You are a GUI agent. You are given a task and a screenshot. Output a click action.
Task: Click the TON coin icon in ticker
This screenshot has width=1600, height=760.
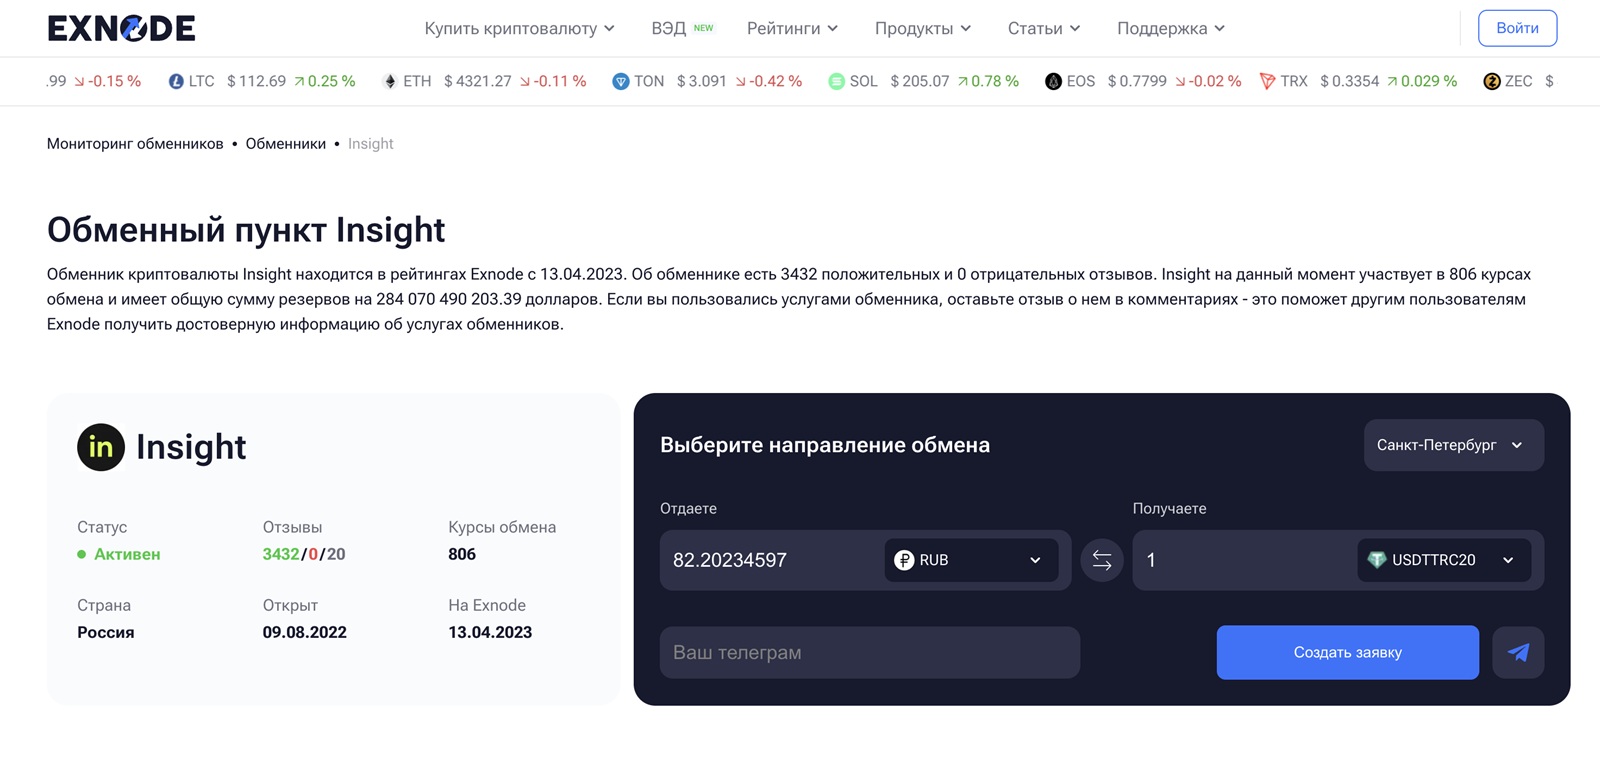click(621, 81)
